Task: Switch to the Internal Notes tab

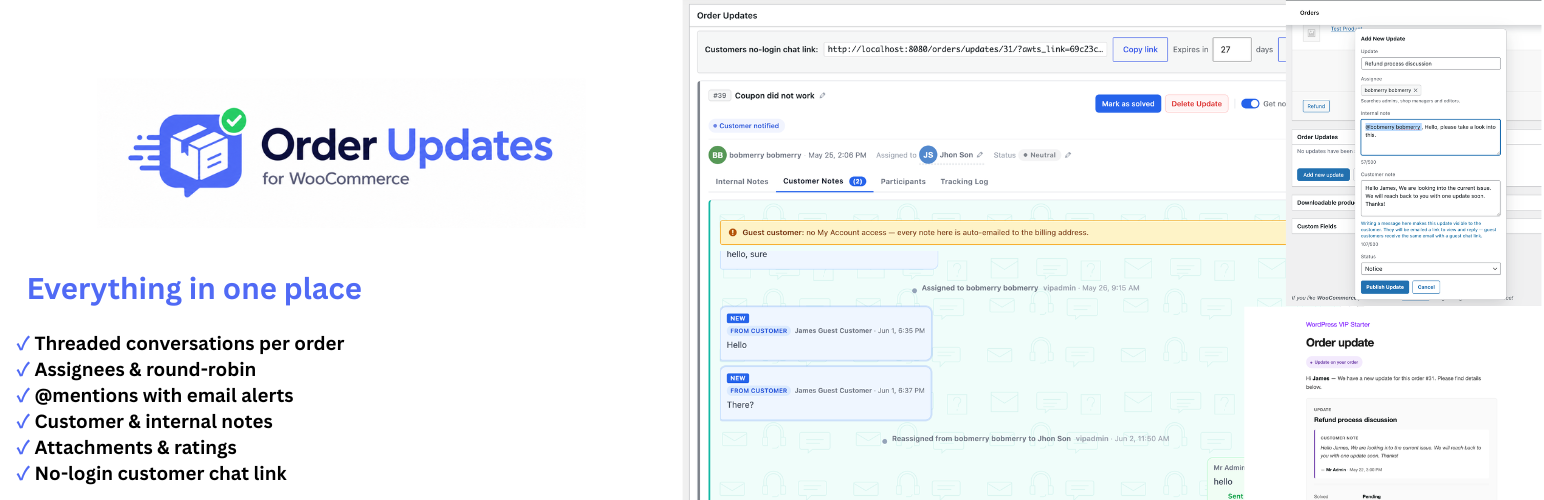Action: (x=742, y=181)
